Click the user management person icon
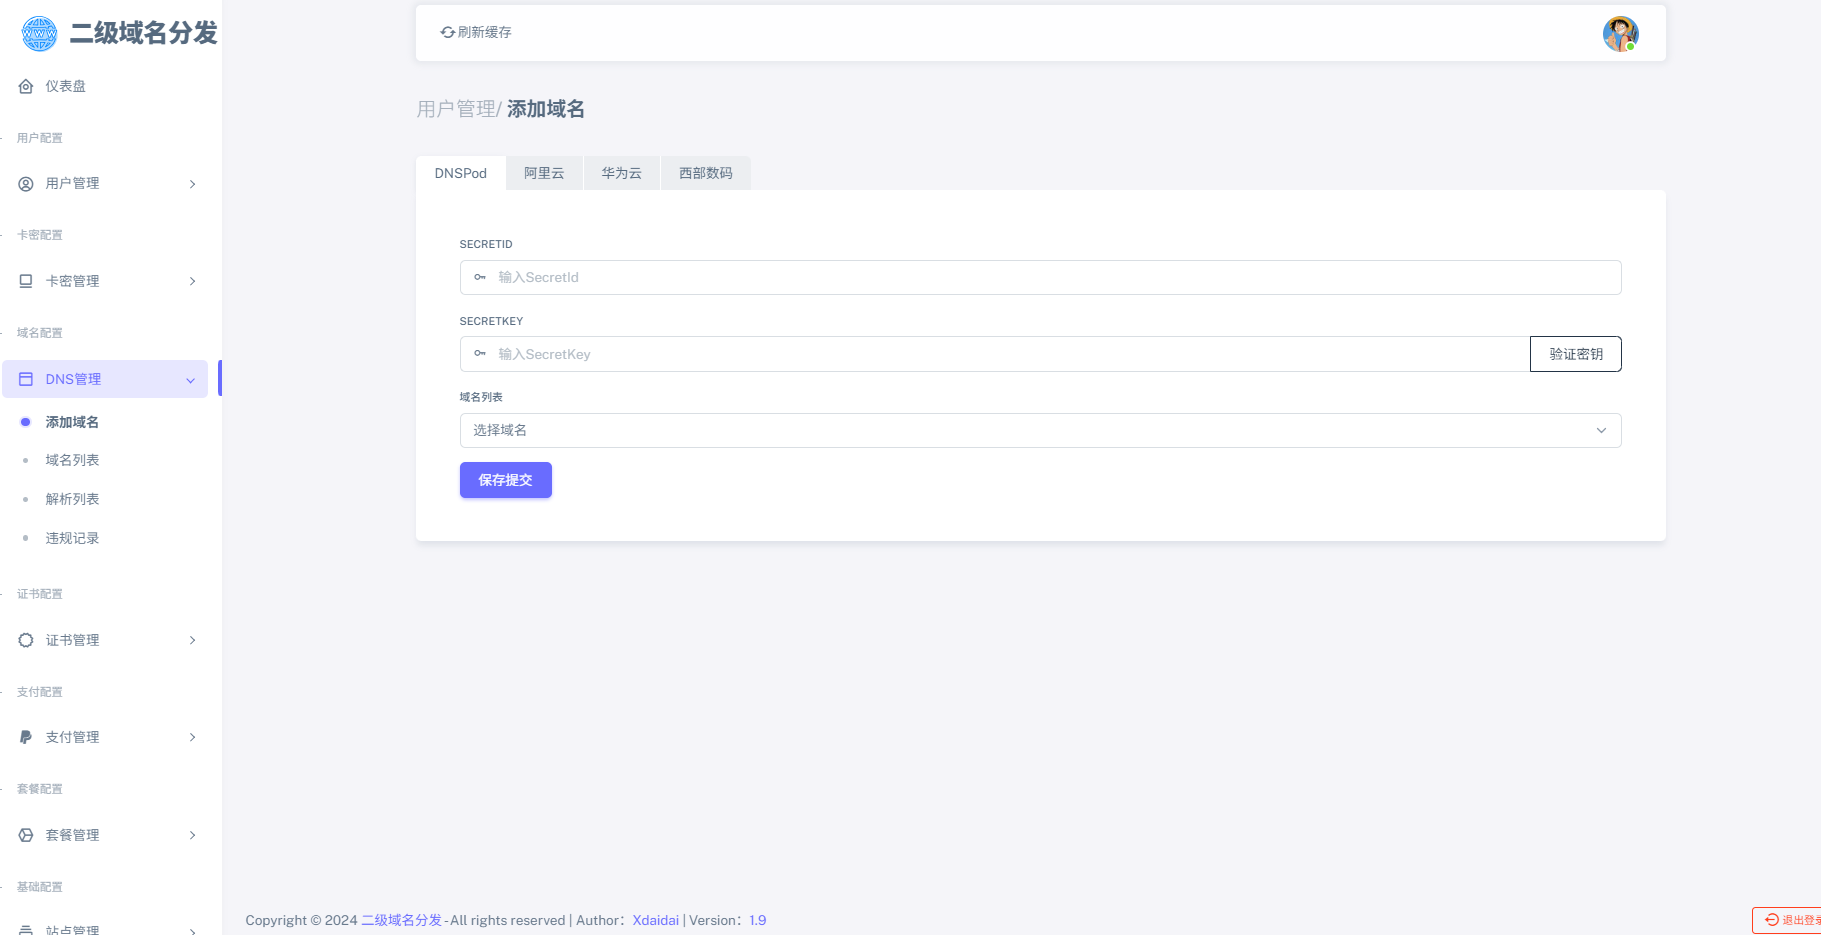Viewport: 1821px width, 935px height. 26,184
